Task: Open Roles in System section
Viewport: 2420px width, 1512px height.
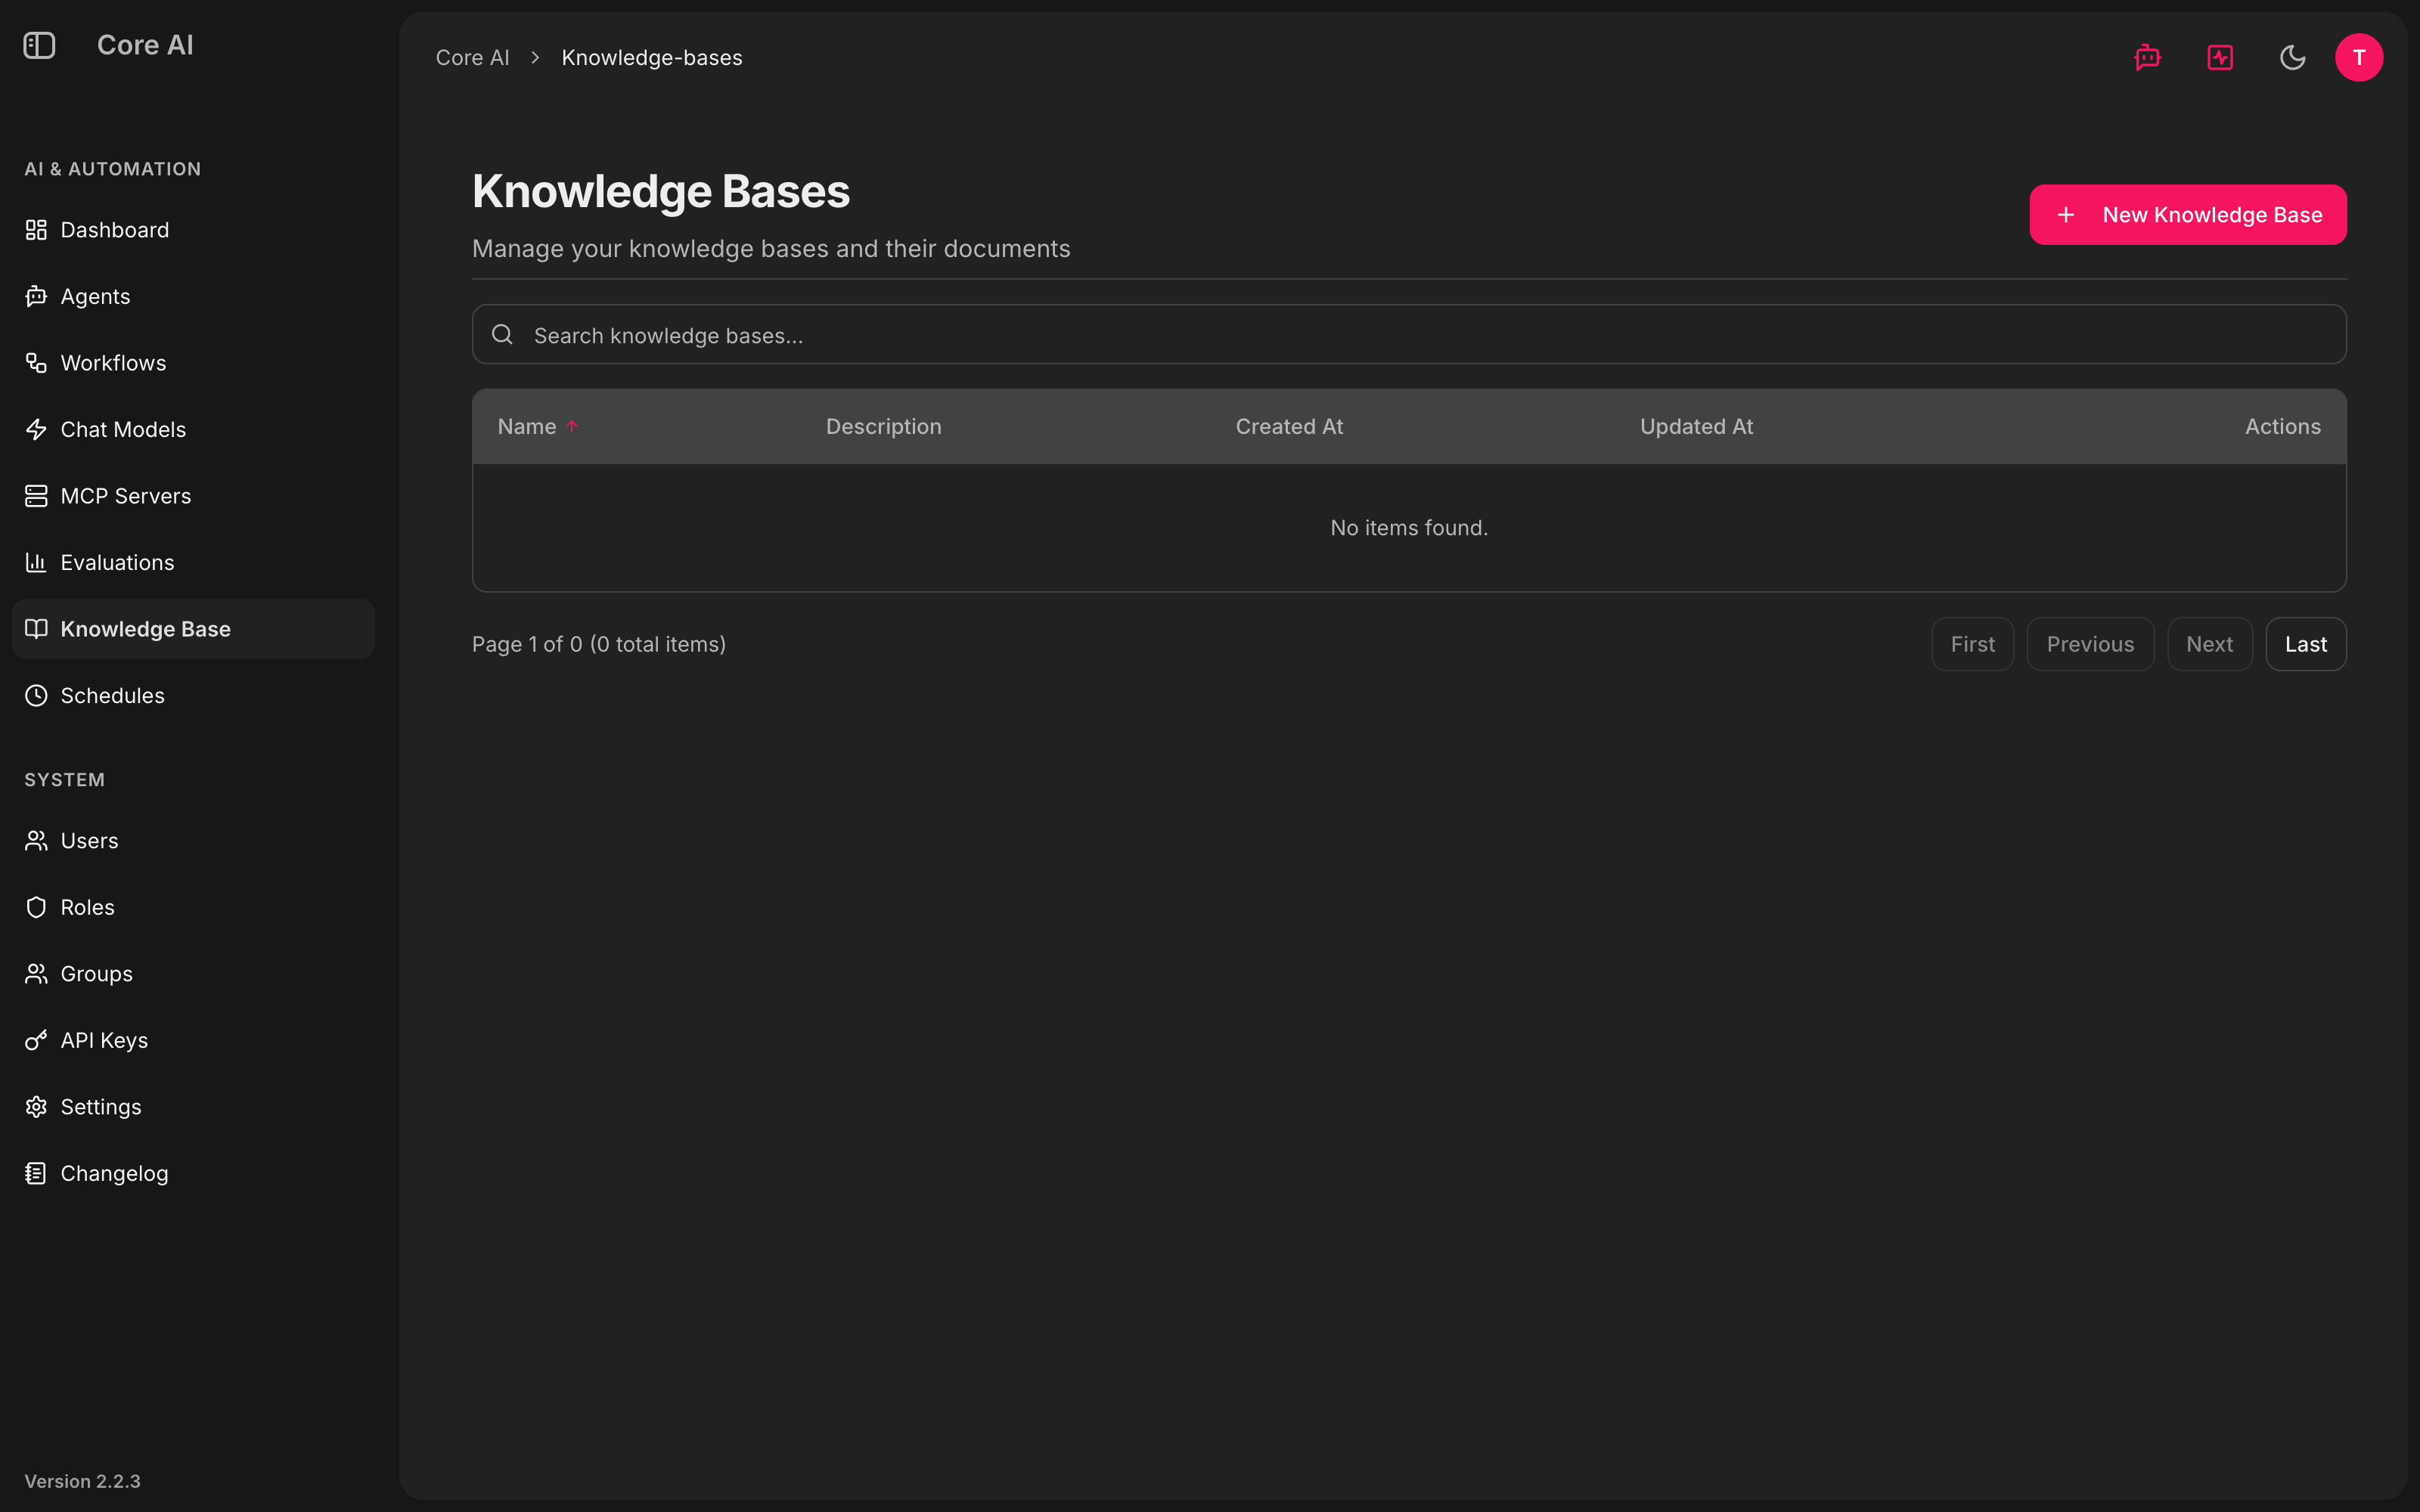Action: coord(193,907)
